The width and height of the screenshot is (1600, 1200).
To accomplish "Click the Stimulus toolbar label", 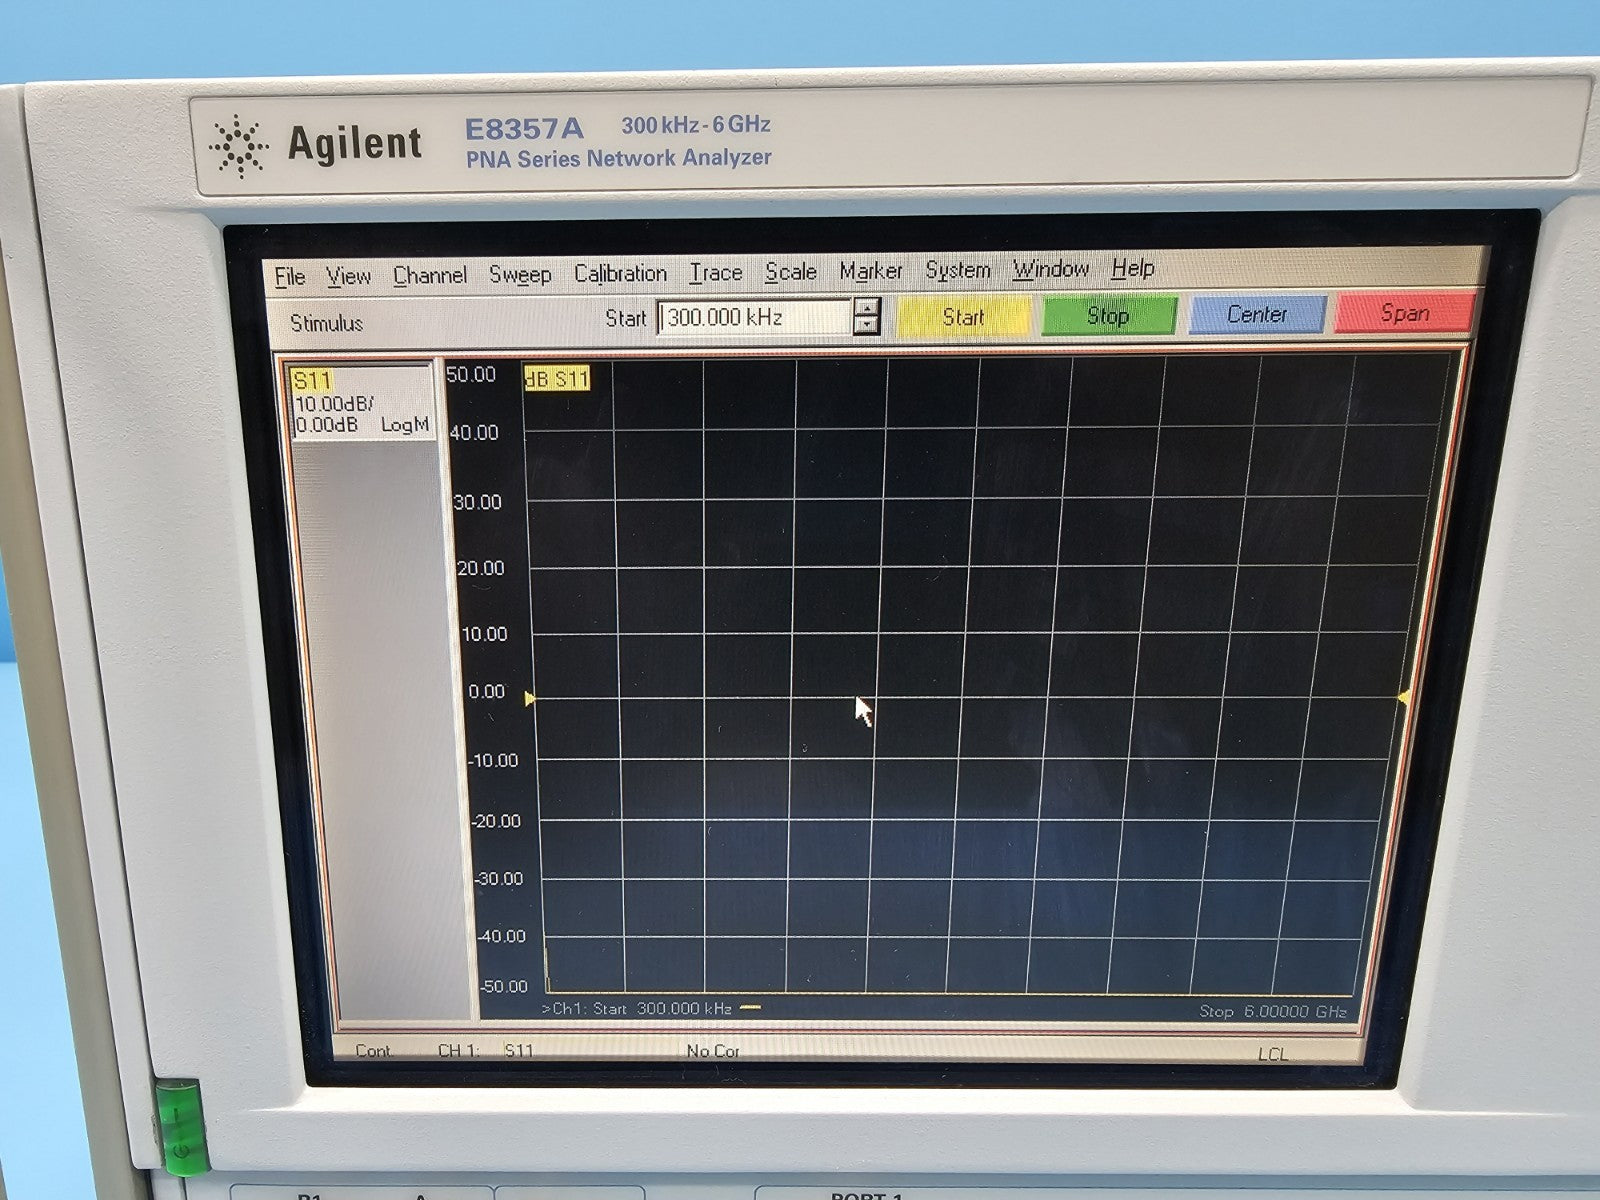I will 326,323.
